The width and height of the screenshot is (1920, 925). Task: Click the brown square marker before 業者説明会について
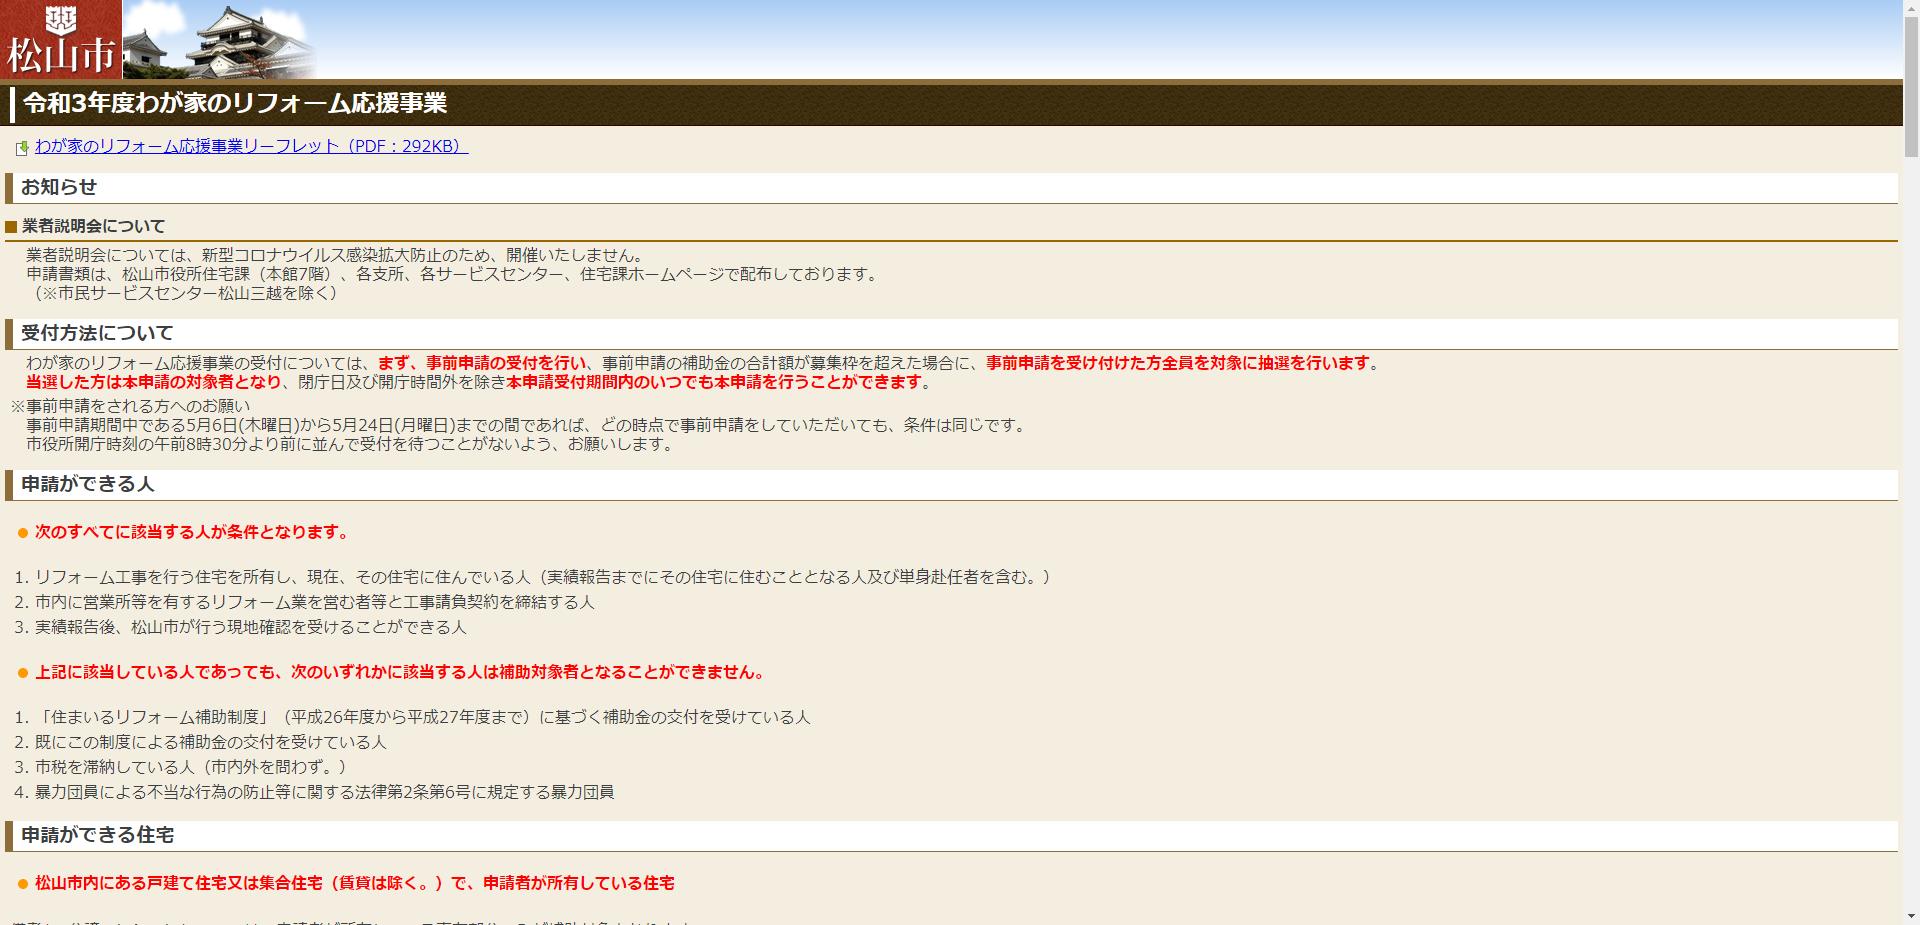point(13,226)
